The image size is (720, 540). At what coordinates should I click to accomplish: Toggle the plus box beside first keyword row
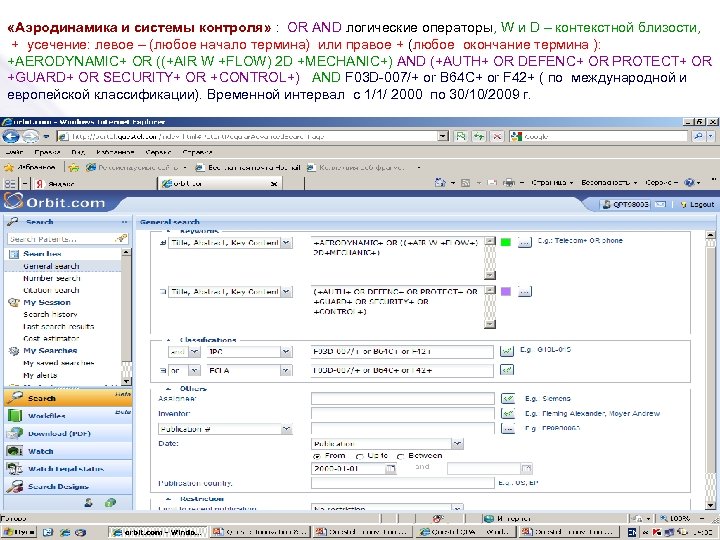click(163, 243)
